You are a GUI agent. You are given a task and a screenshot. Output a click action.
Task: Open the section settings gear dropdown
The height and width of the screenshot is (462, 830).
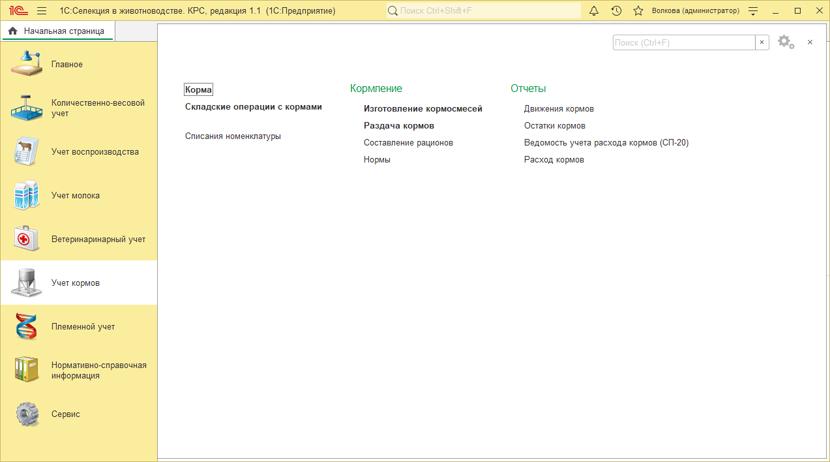(x=786, y=42)
